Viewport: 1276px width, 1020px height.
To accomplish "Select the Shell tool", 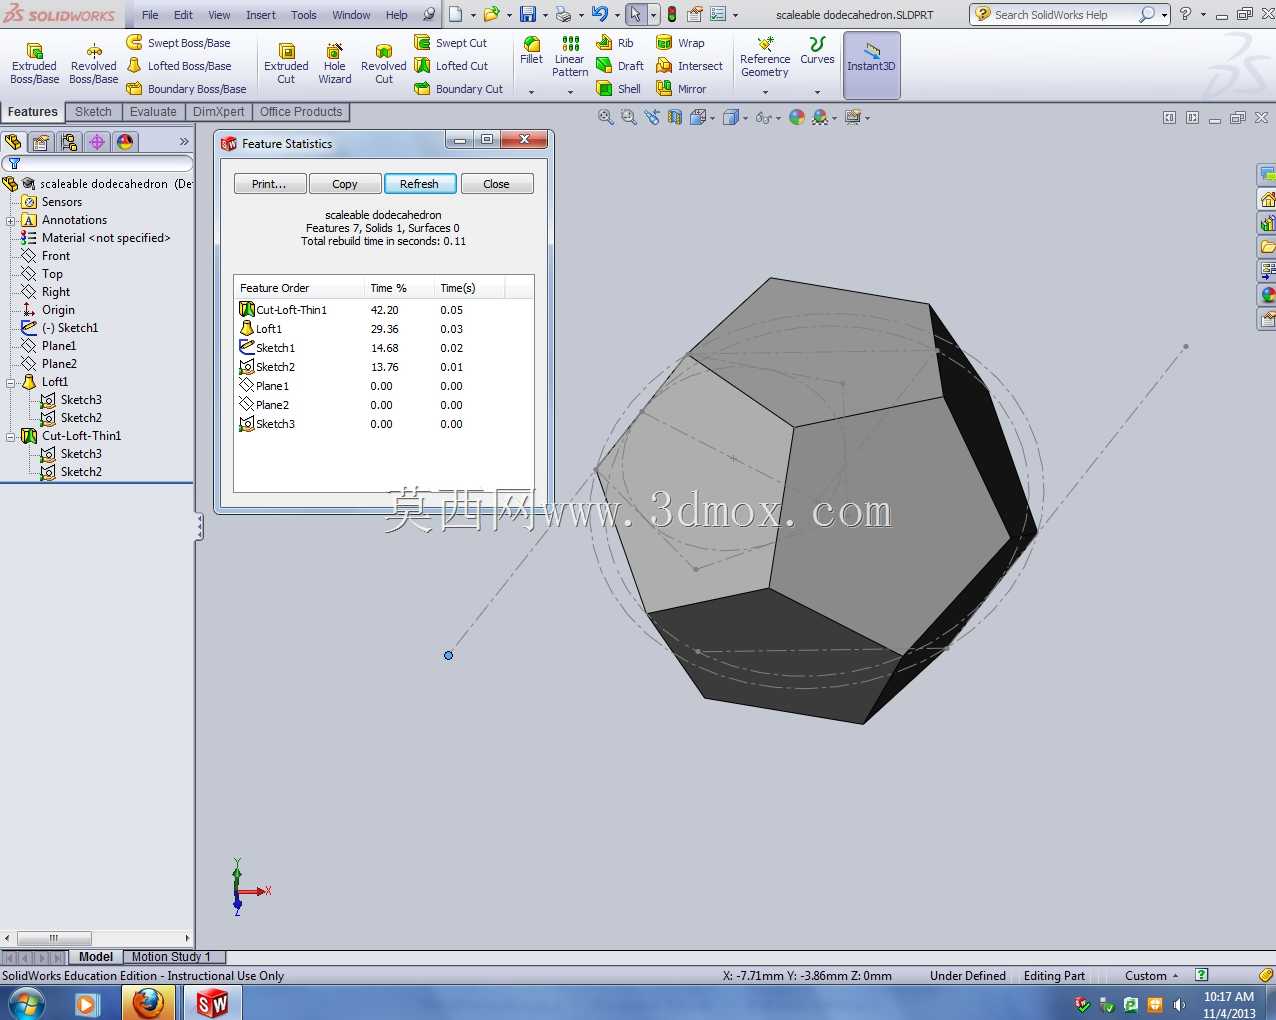I will click(618, 89).
